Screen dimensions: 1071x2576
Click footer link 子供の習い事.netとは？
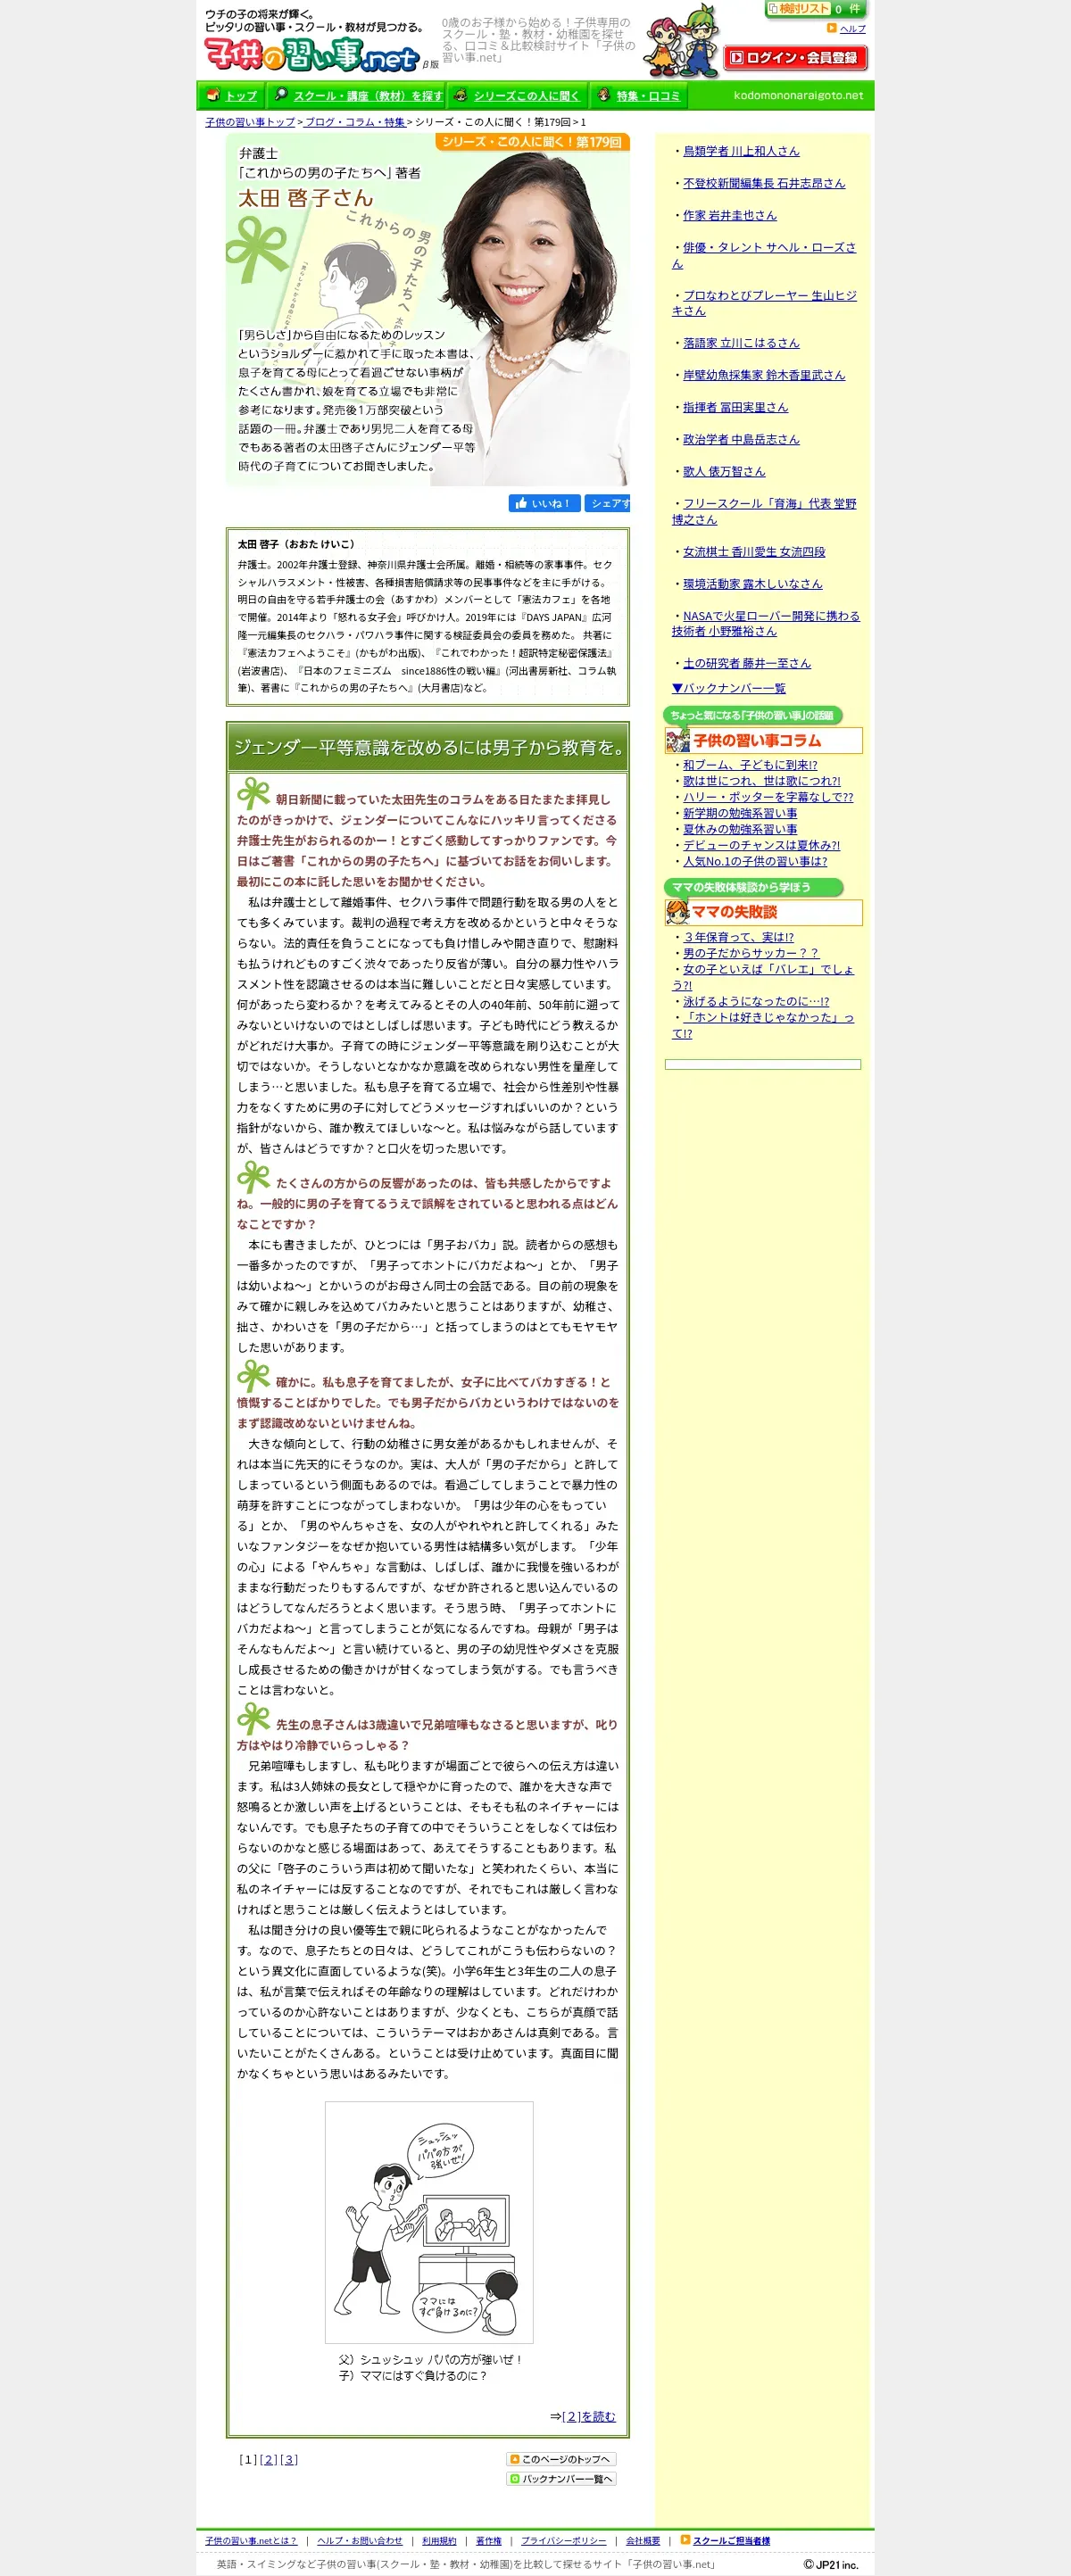click(251, 2540)
